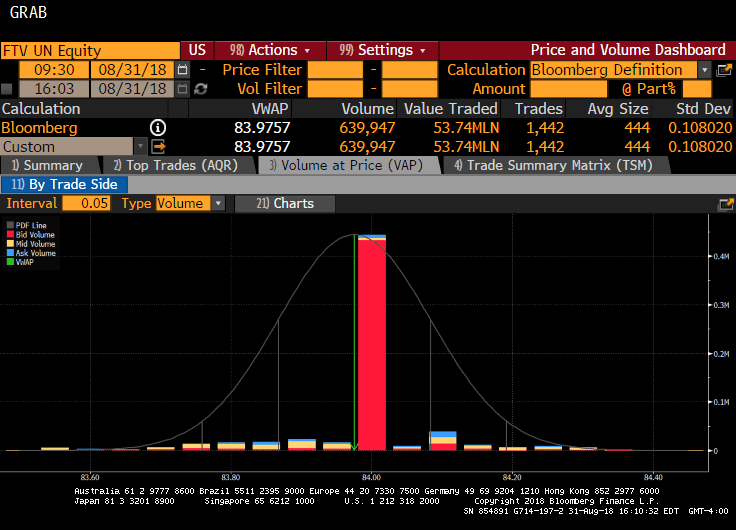Click the Interval input field showing 0.05
Viewport: 736px width, 530px height.
pyautogui.click(x=87, y=204)
